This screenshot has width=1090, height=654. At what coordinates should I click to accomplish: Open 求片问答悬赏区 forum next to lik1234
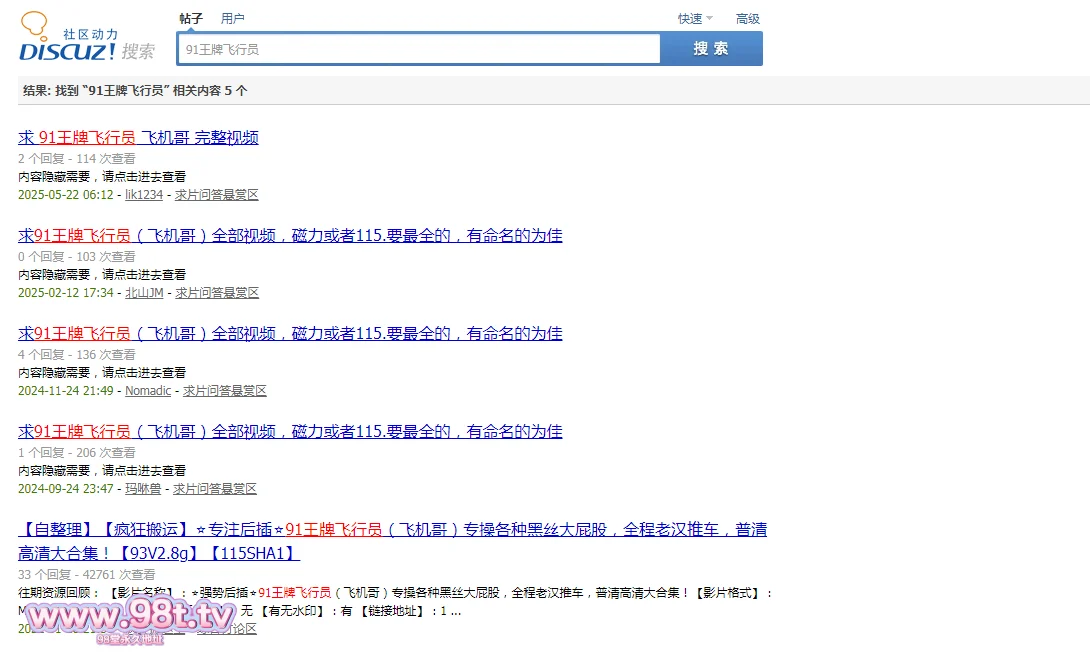(x=216, y=195)
